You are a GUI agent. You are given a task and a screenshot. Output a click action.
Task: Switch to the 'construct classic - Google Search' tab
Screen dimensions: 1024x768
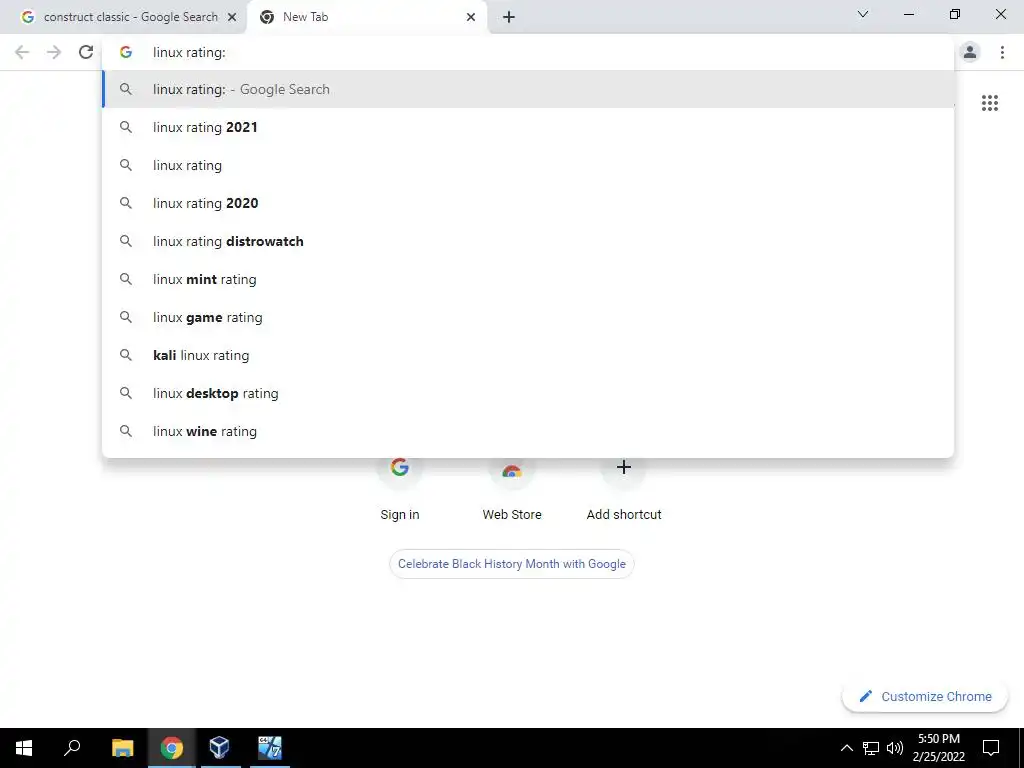click(123, 17)
